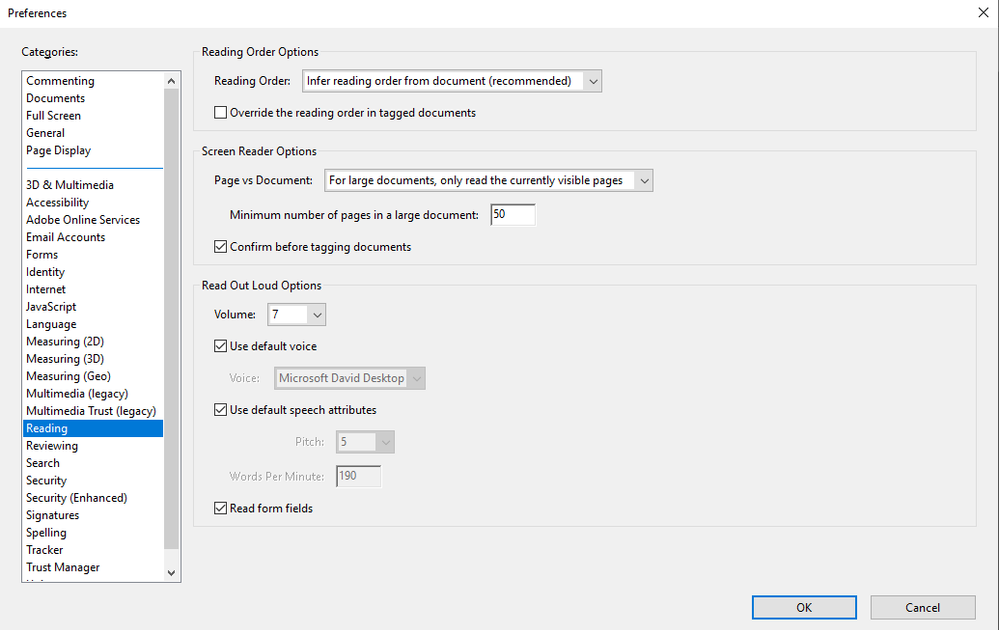This screenshot has width=999, height=630.
Task: Switch to the Page Display category
Action: tap(59, 151)
